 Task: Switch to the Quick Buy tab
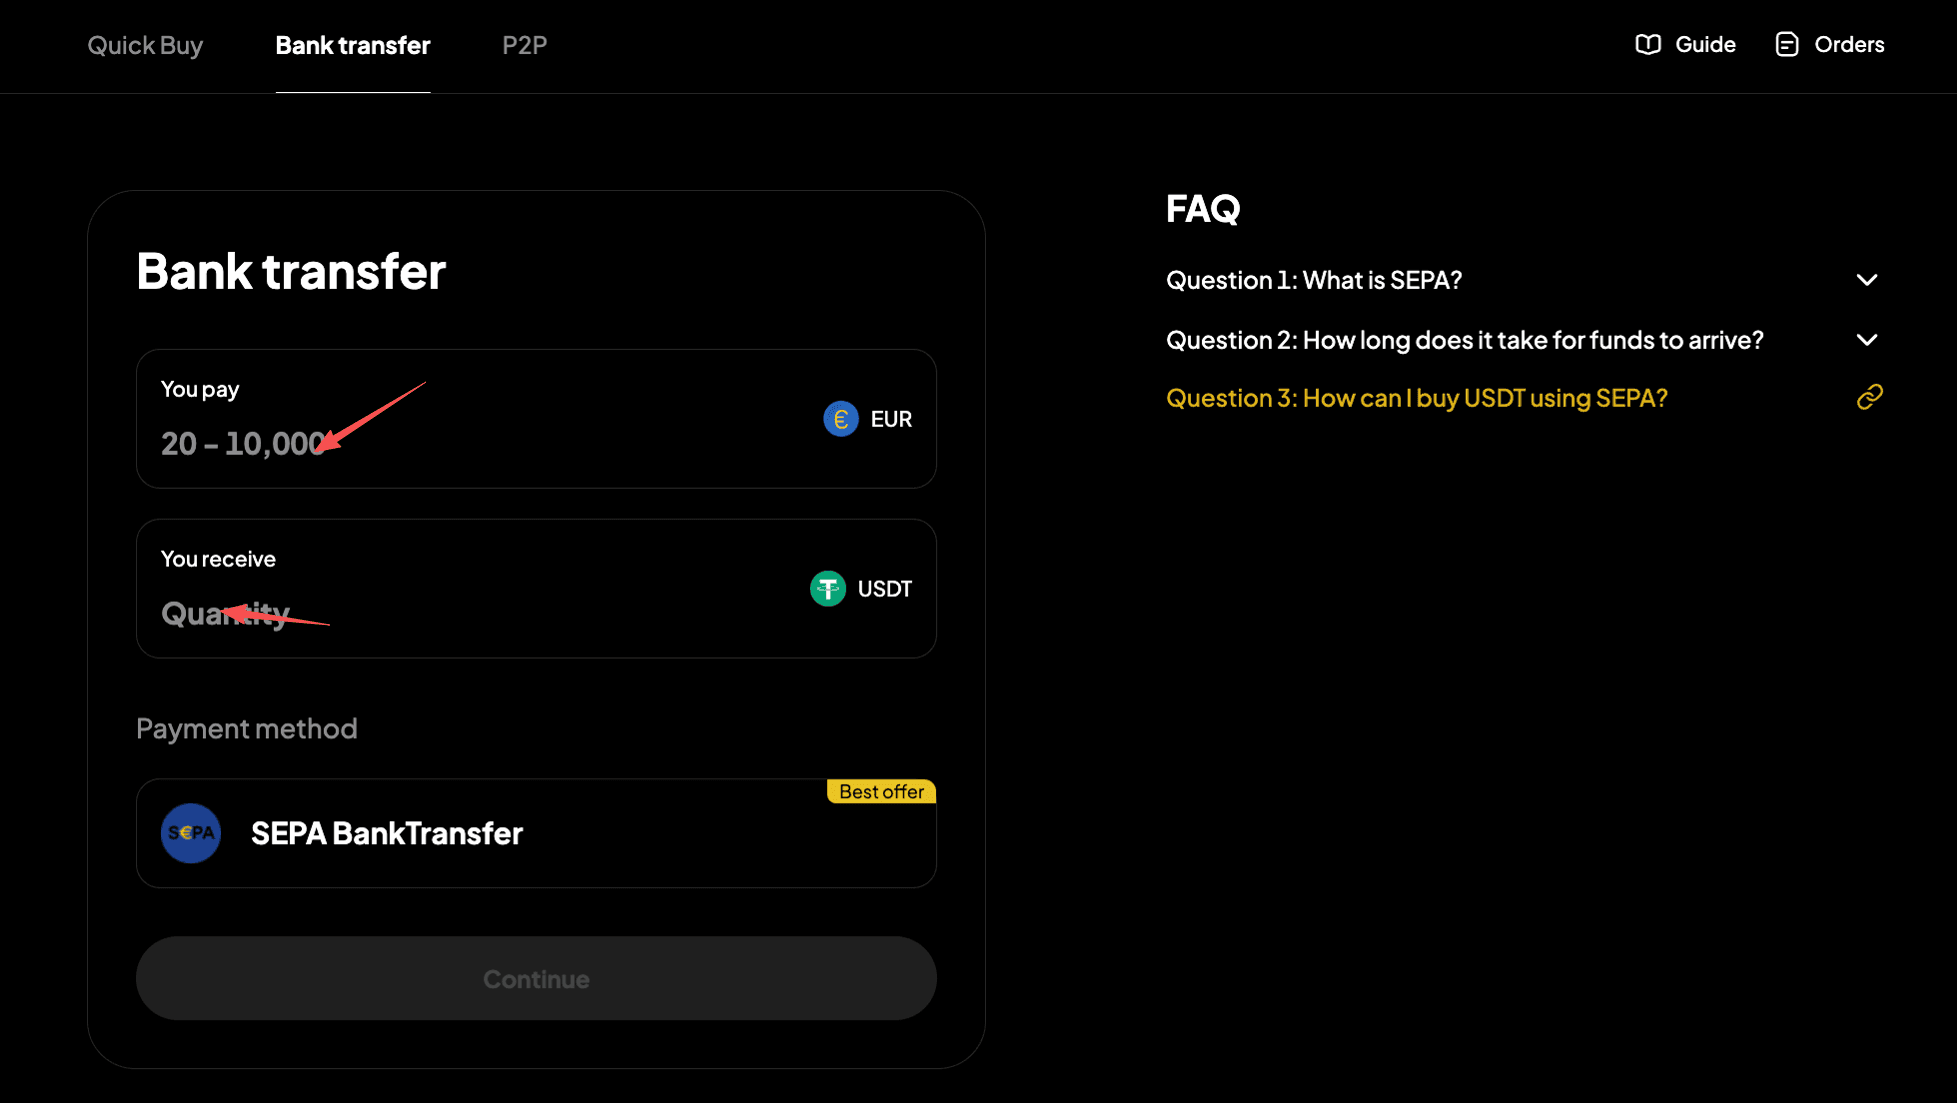point(145,45)
